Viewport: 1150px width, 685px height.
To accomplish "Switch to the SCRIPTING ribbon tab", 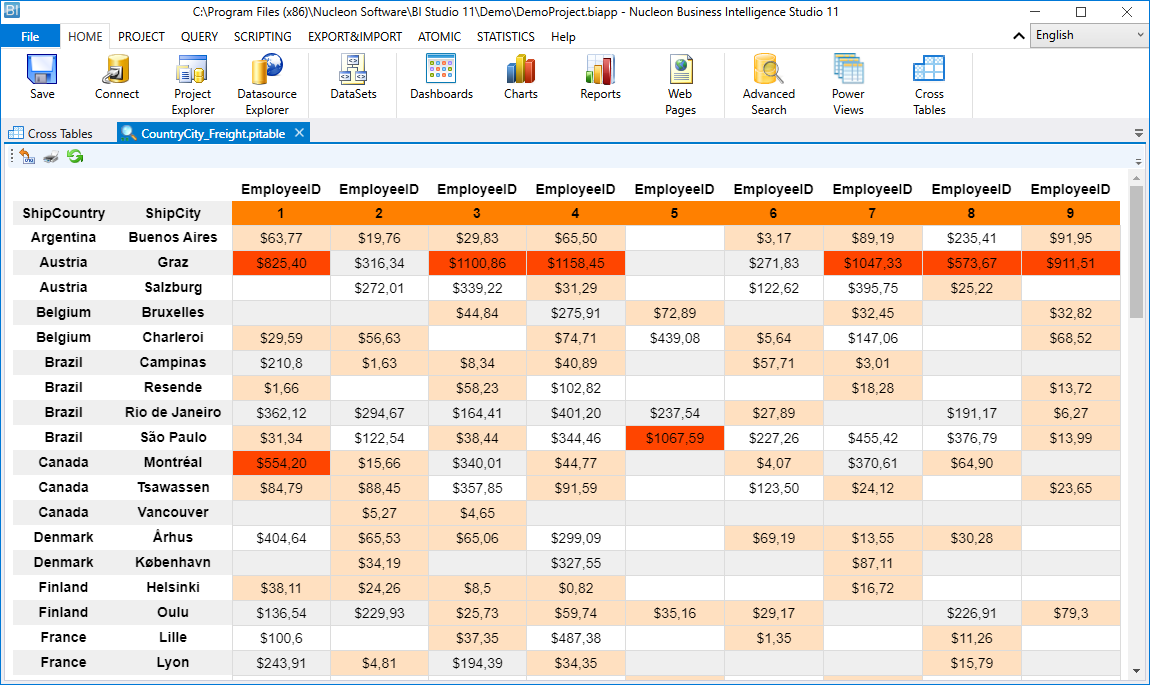I will [x=263, y=37].
